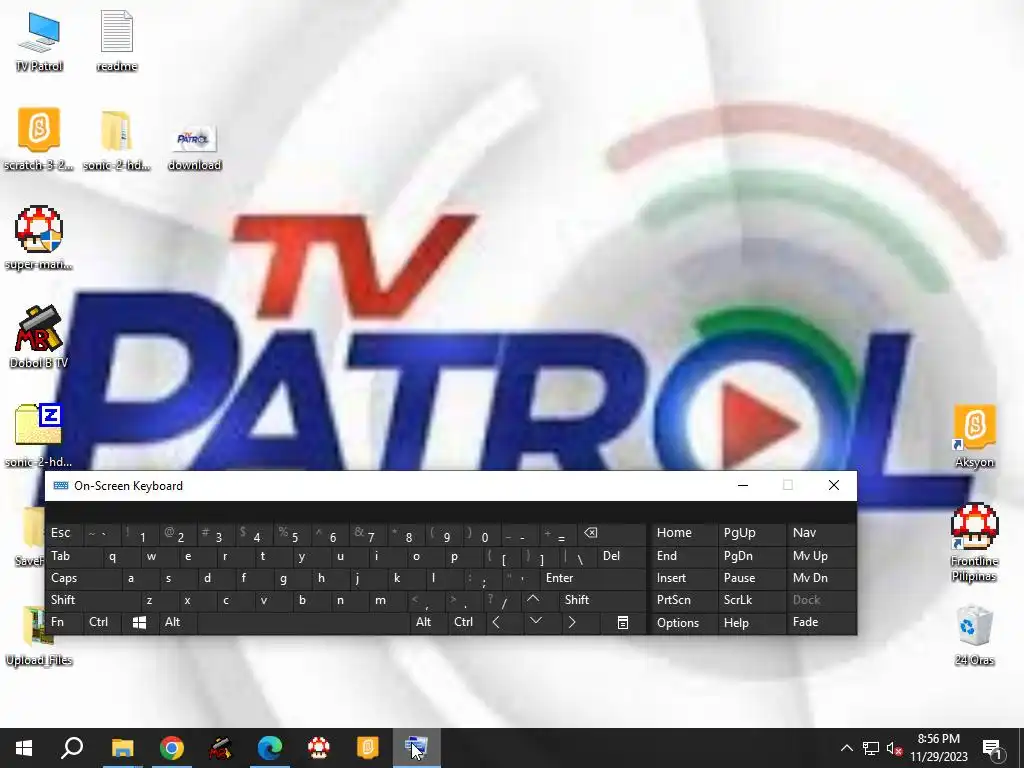Open the Windows Start menu button
The height and width of the screenshot is (768, 1024).
pyautogui.click(x=24, y=748)
